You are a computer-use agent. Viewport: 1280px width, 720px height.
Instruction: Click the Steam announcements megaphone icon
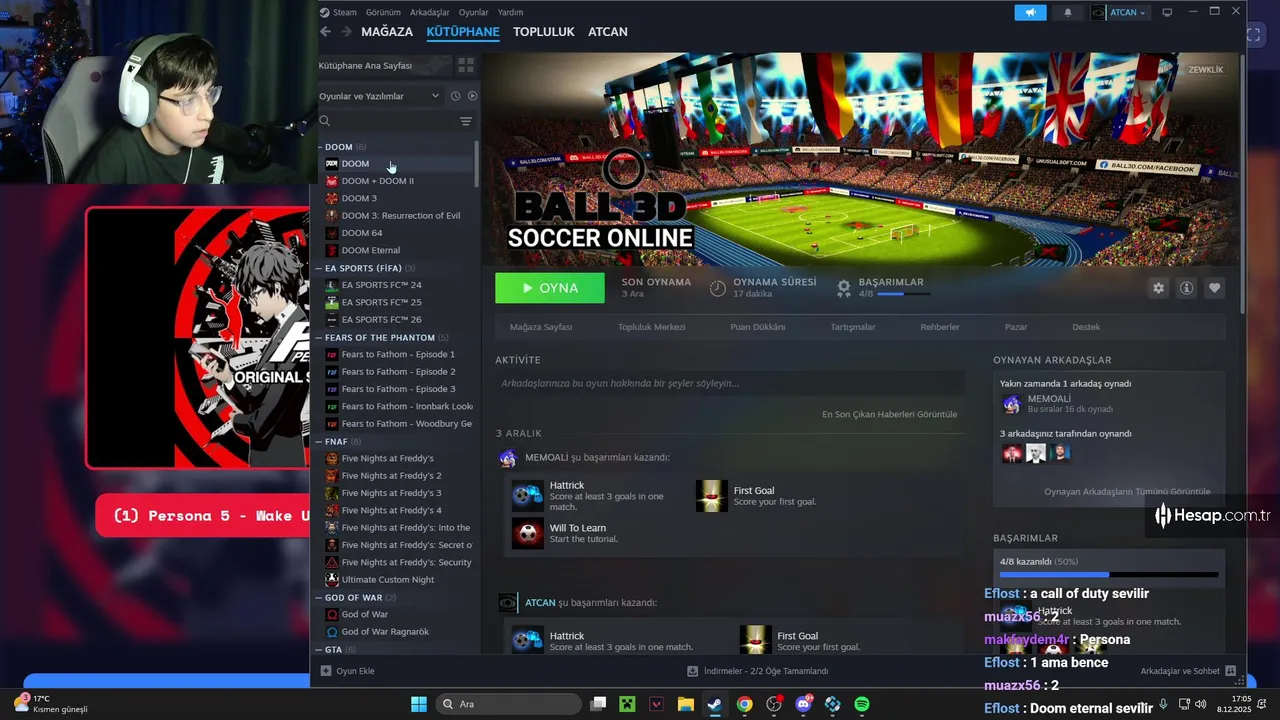click(x=1030, y=12)
